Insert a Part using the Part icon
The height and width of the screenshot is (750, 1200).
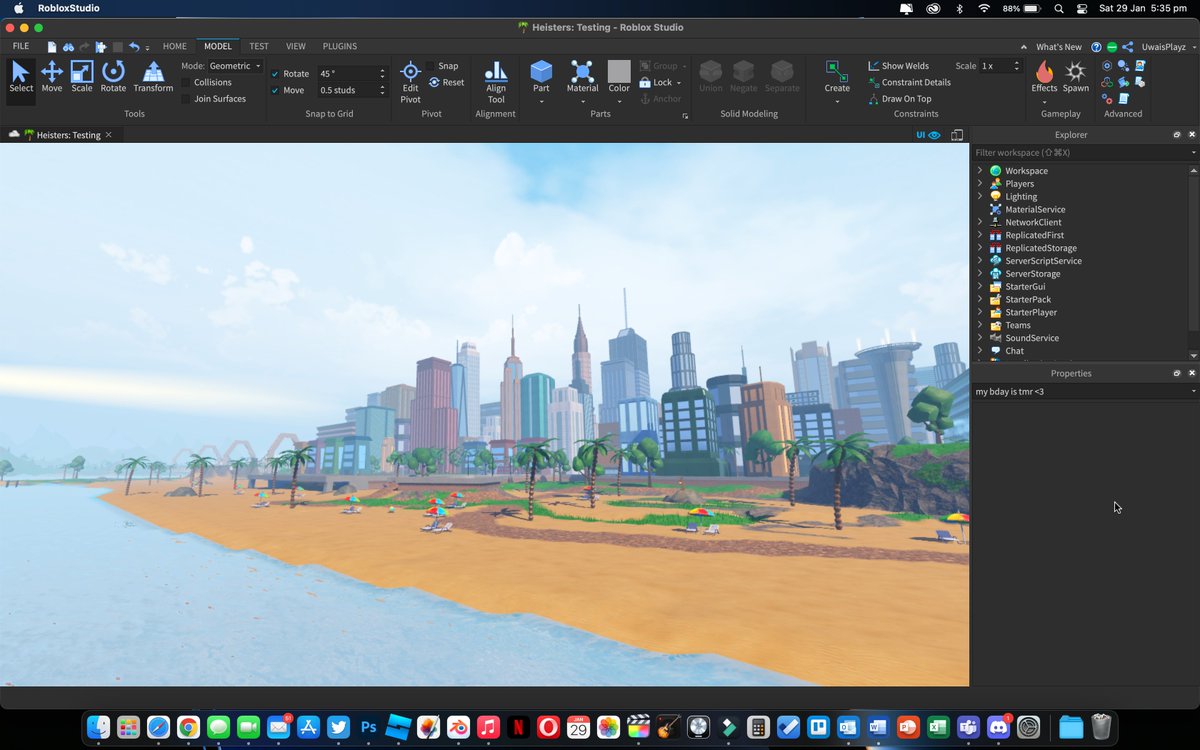[x=541, y=76]
